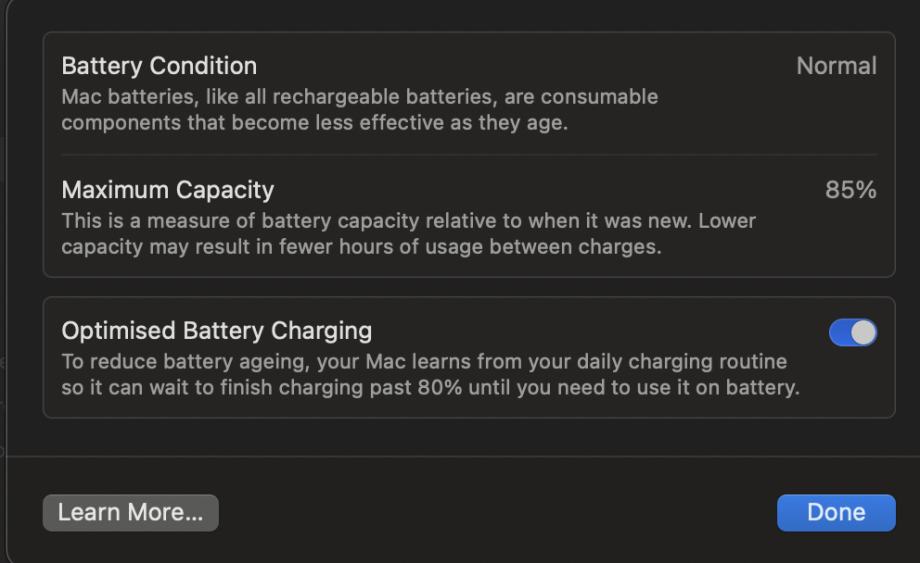Click the word 'Capacity' in Maximum Capacity heading
The image size is (920, 563).
pyautogui.click(x=227, y=190)
